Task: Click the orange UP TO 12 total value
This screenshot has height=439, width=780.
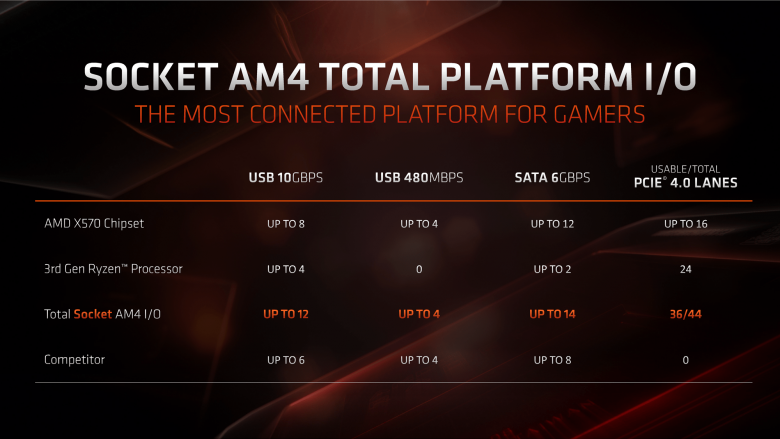Action: click(x=286, y=314)
